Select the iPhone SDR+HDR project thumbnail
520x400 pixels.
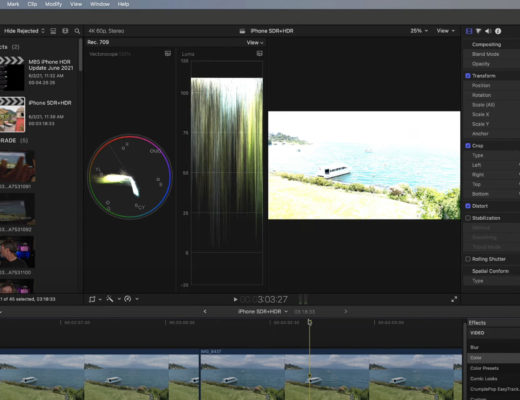click(12, 114)
